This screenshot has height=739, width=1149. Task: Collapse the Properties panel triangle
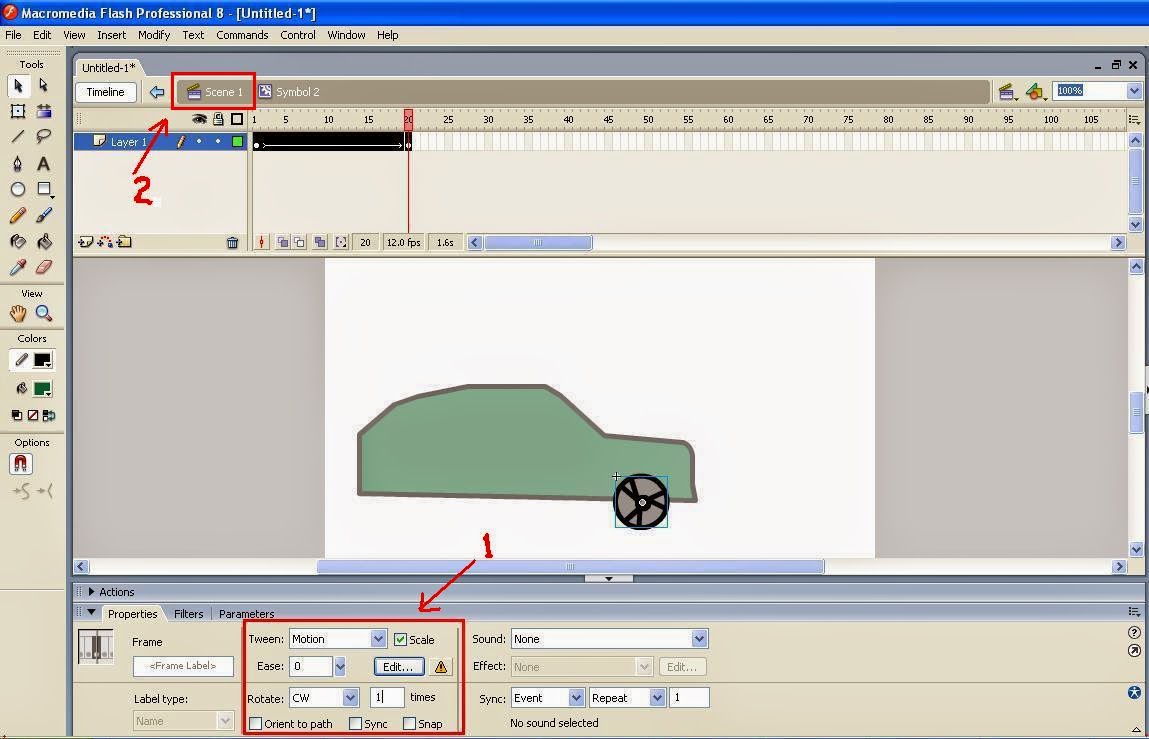[x=92, y=612]
